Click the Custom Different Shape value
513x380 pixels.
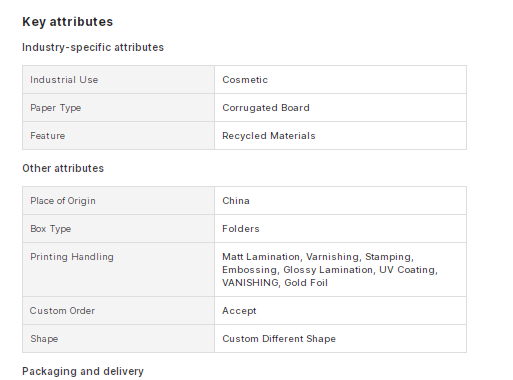coord(279,339)
